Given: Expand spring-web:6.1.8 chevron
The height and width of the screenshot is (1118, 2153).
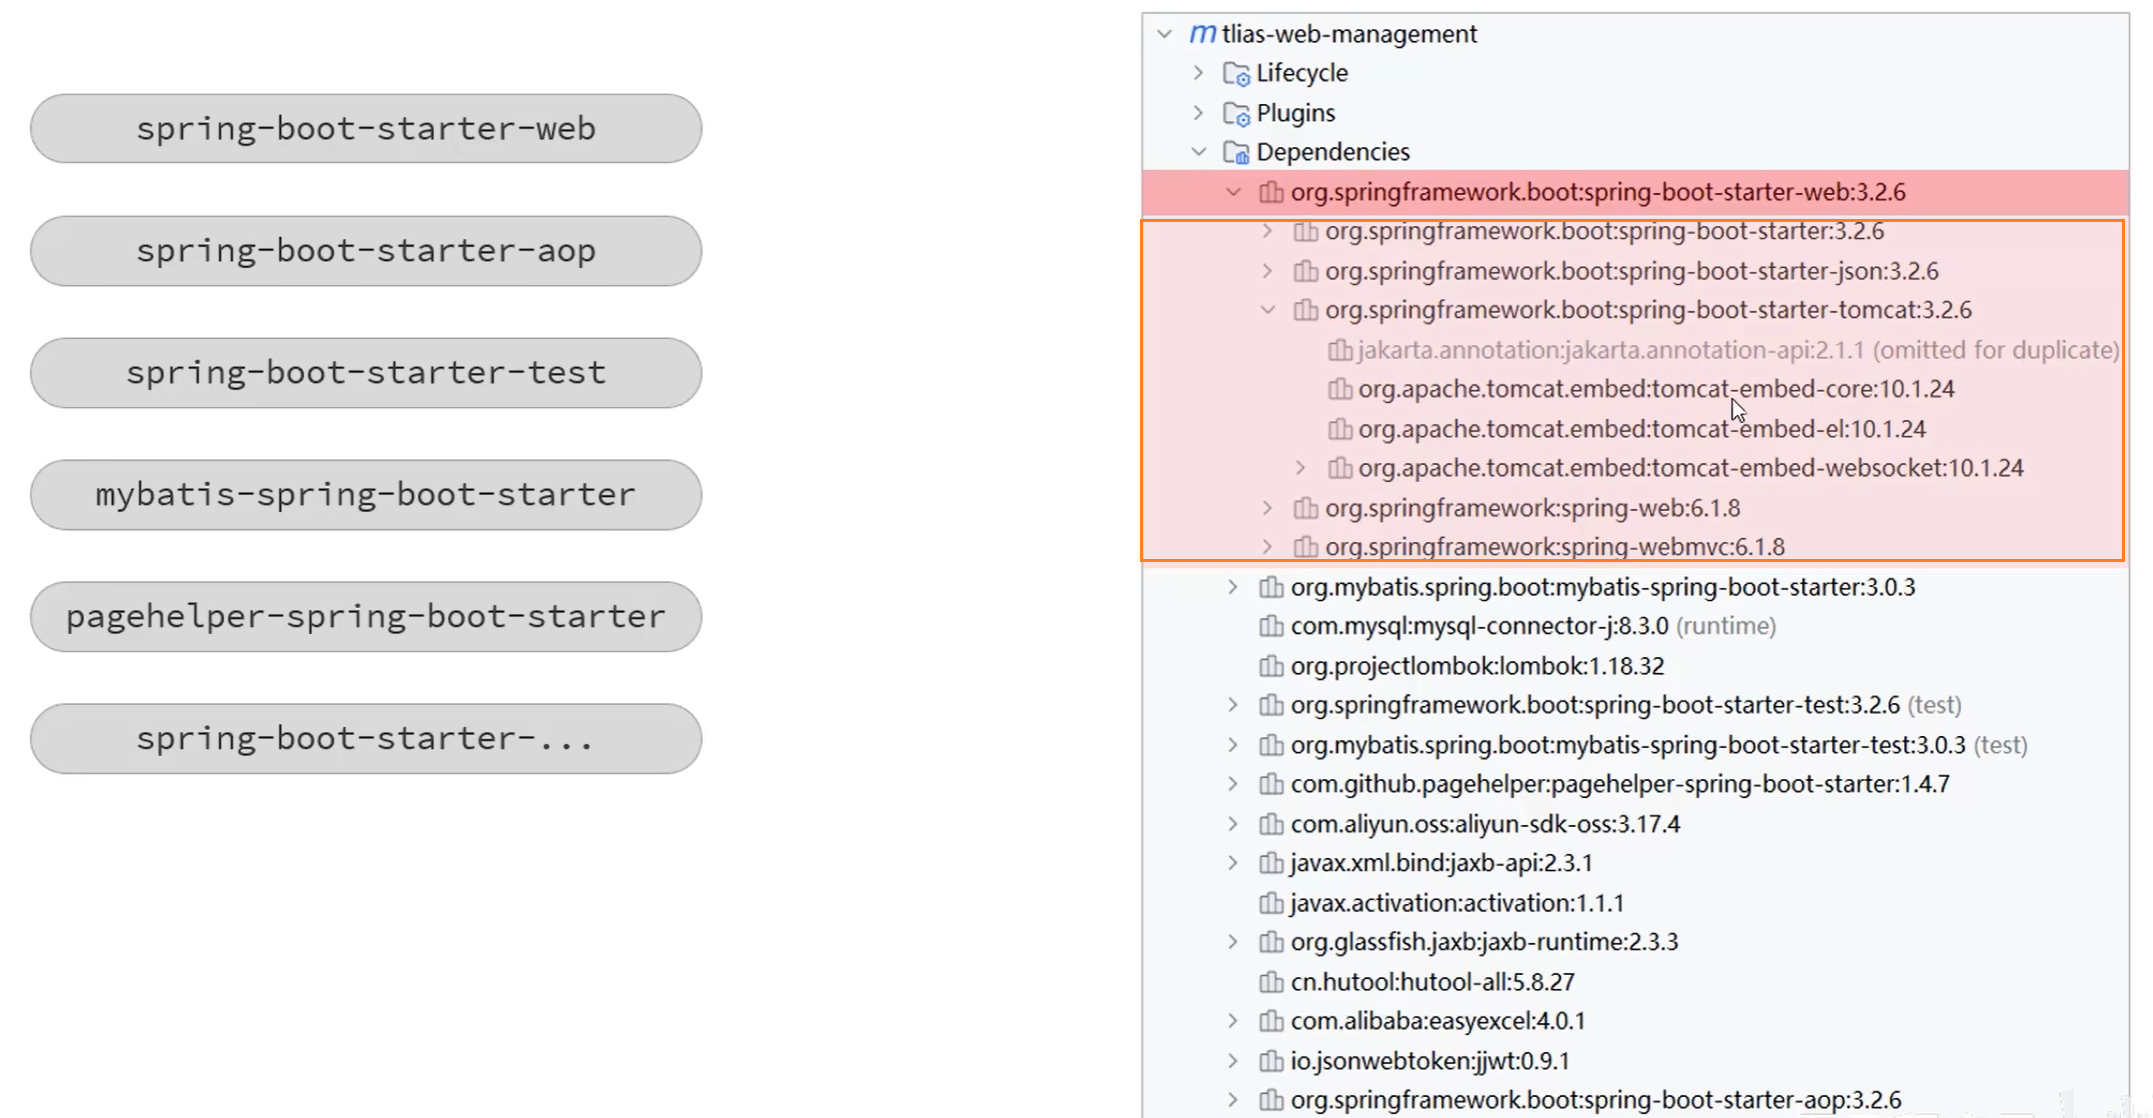Looking at the screenshot, I should (x=1267, y=508).
